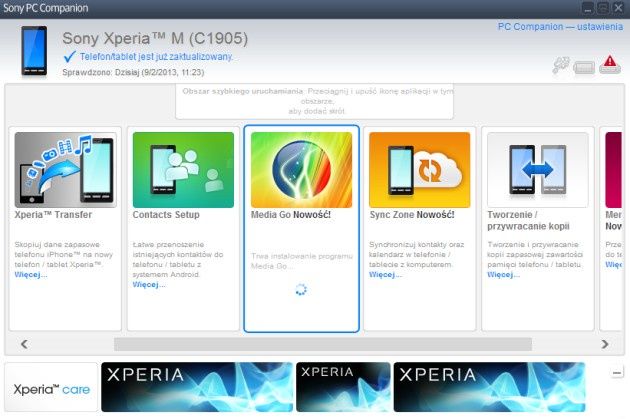Select the Media Go Nowość! title

(x=291, y=215)
